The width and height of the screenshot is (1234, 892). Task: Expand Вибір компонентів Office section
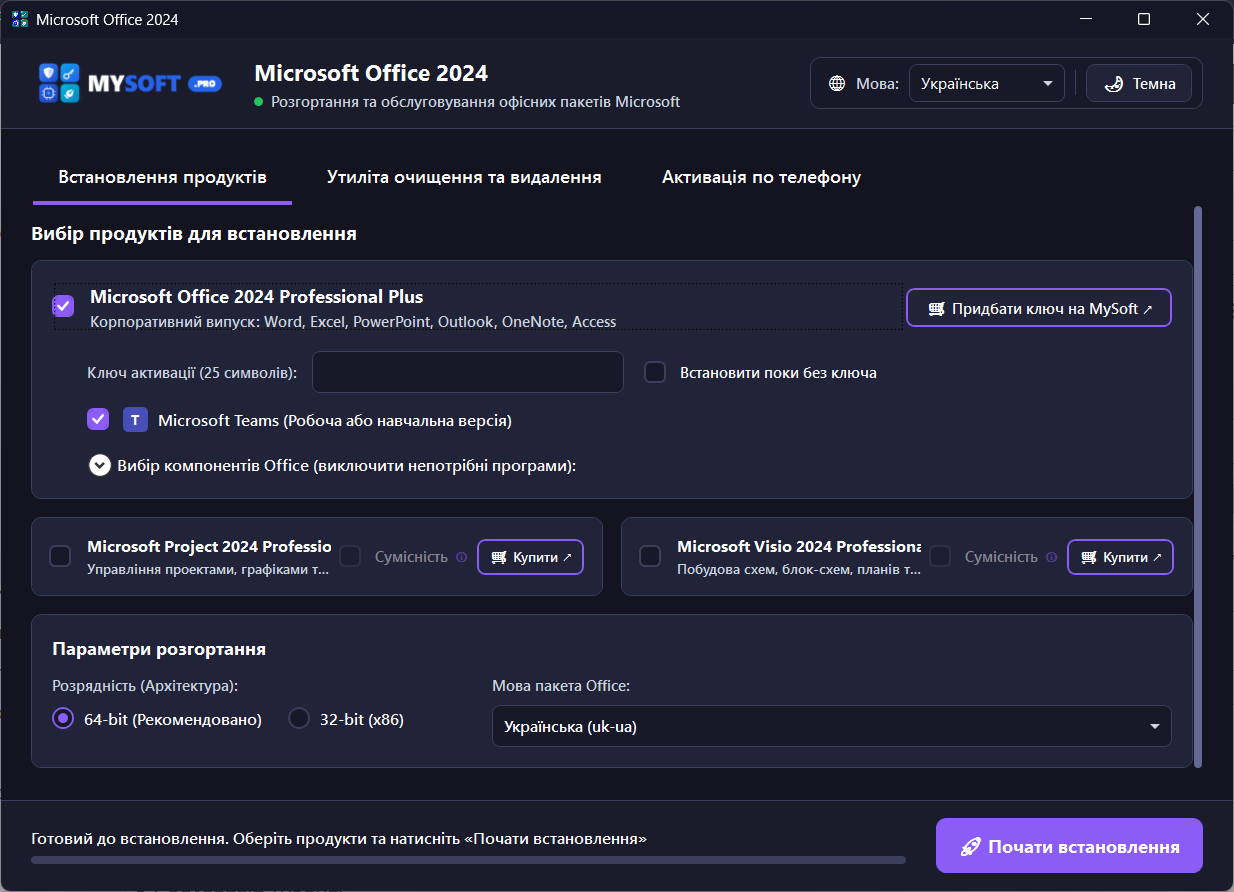[x=99, y=465]
